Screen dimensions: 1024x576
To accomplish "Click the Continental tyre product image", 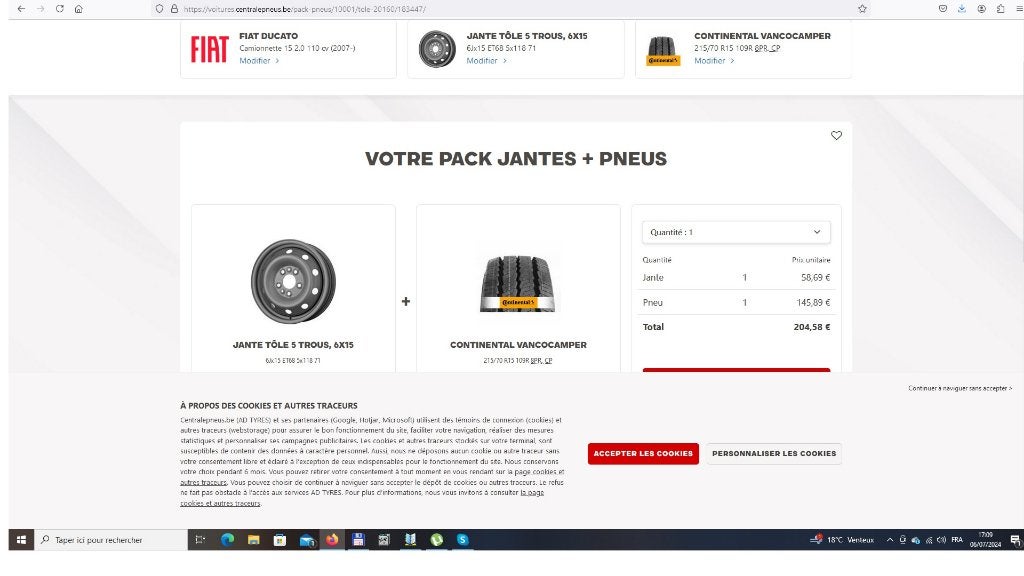I will tap(518, 283).
